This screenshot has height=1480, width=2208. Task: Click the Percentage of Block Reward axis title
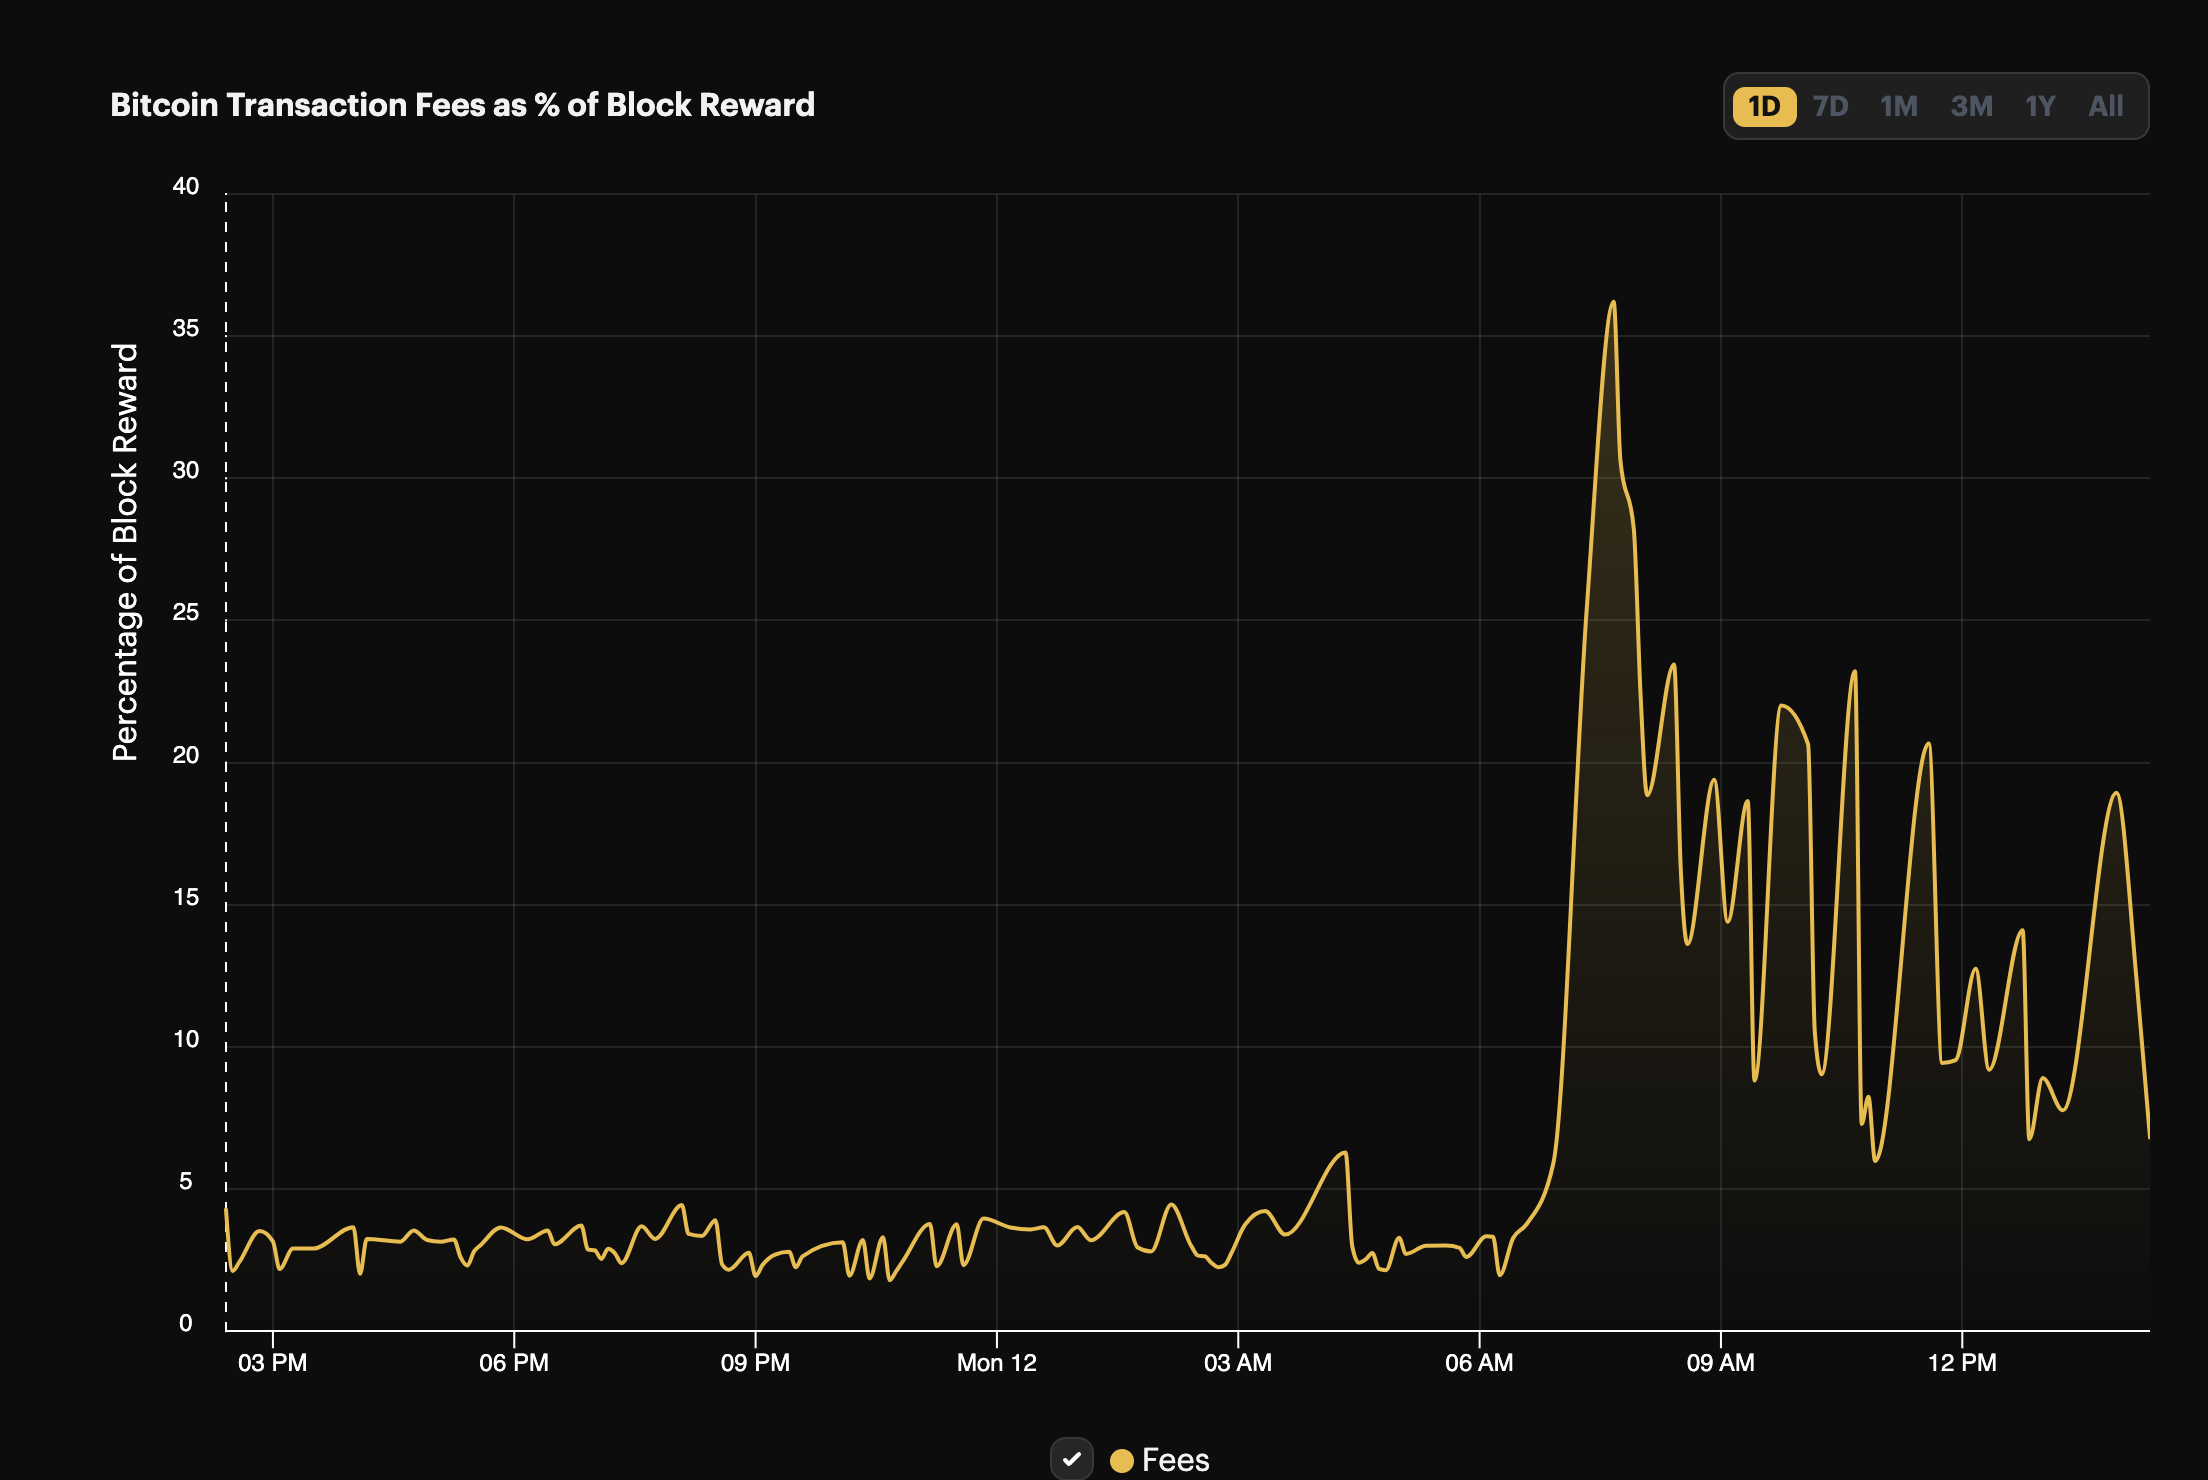pyautogui.click(x=125, y=552)
